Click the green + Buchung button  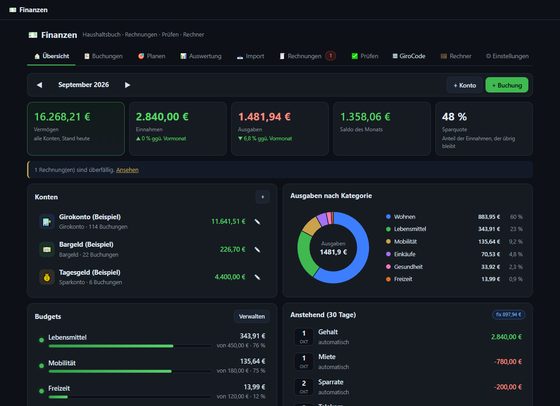click(507, 85)
